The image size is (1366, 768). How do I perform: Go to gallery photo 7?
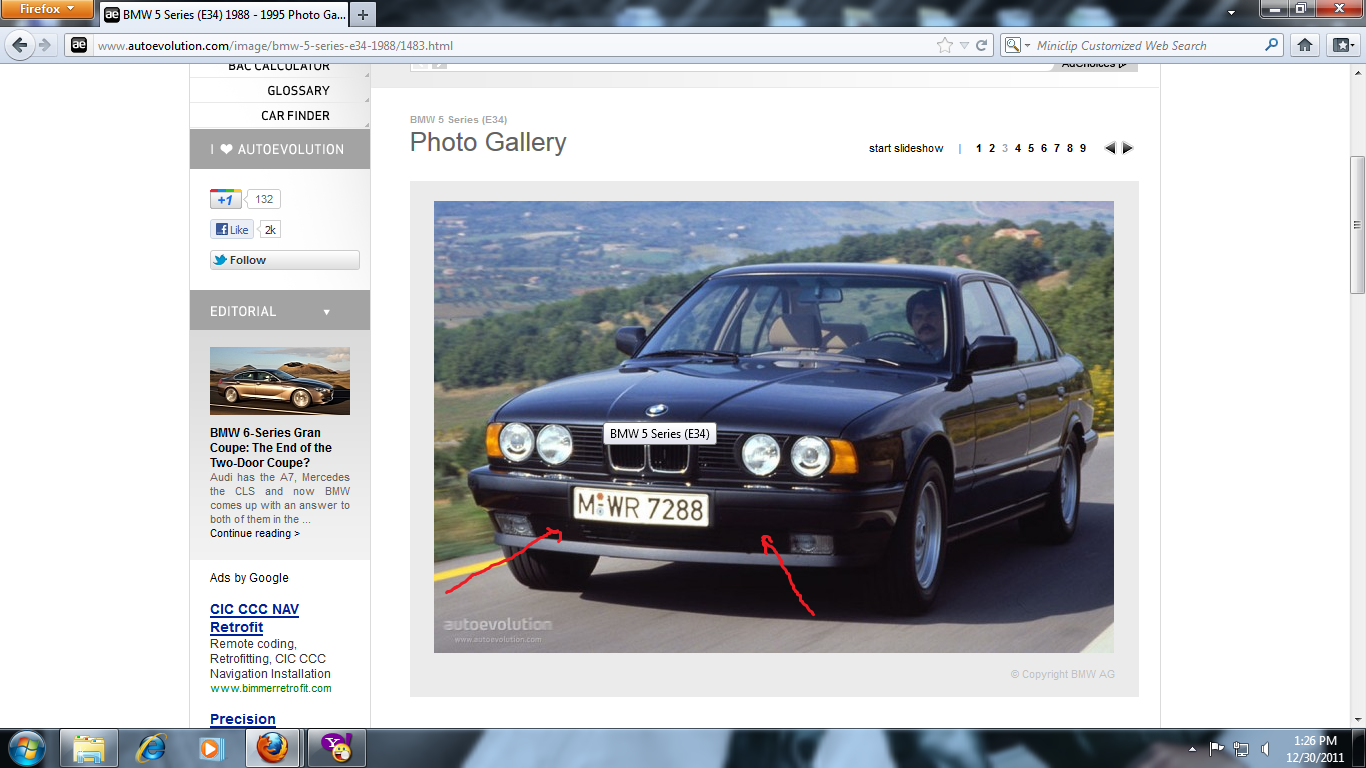pos(1057,148)
